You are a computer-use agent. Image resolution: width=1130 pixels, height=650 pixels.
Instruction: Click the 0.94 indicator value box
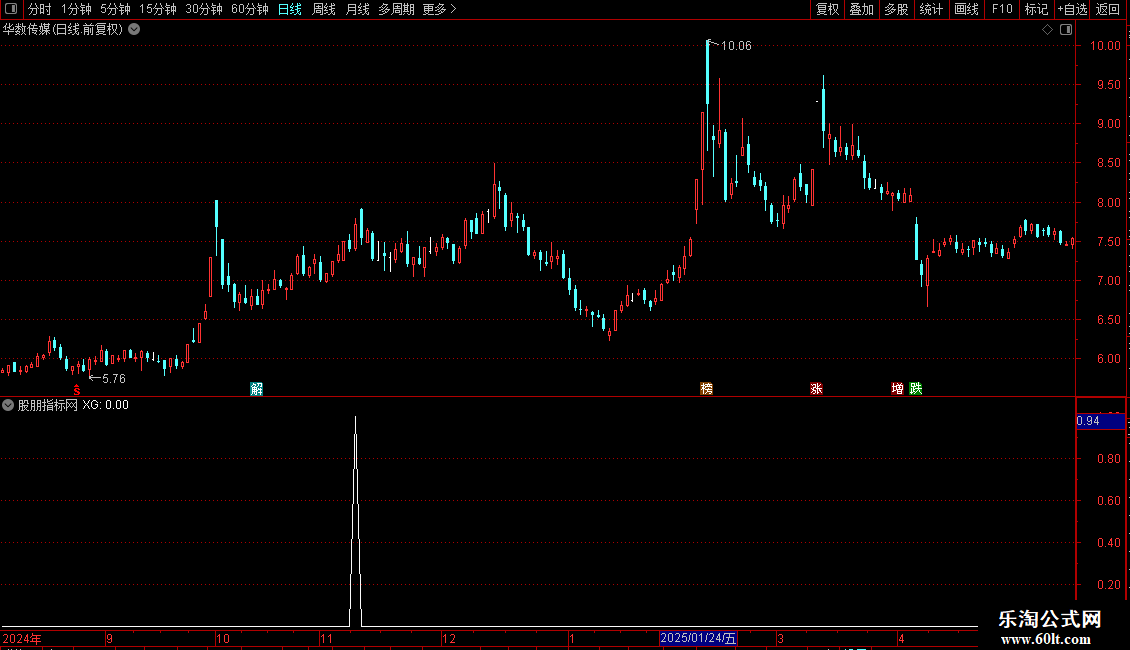pos(1100,421)
